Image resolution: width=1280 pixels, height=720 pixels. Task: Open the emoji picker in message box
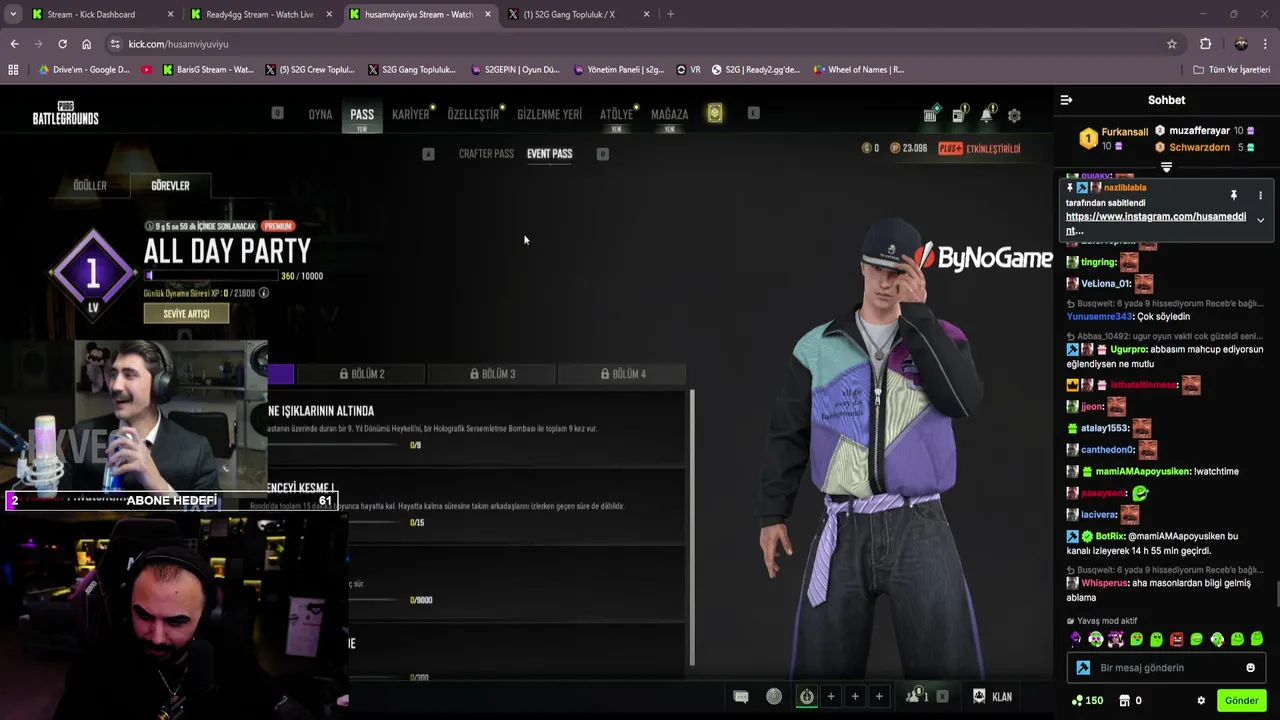click(x=1250, y=668)
